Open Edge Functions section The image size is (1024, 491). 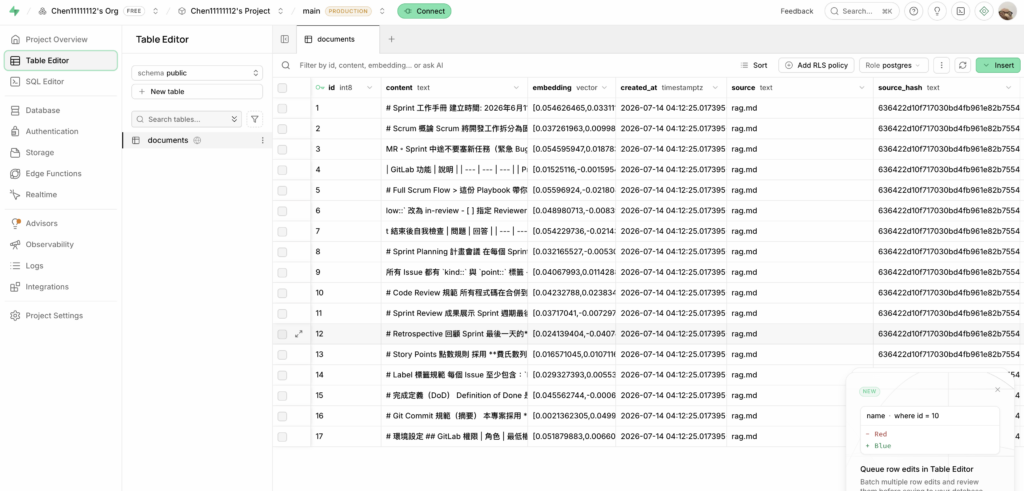point(61,174)
